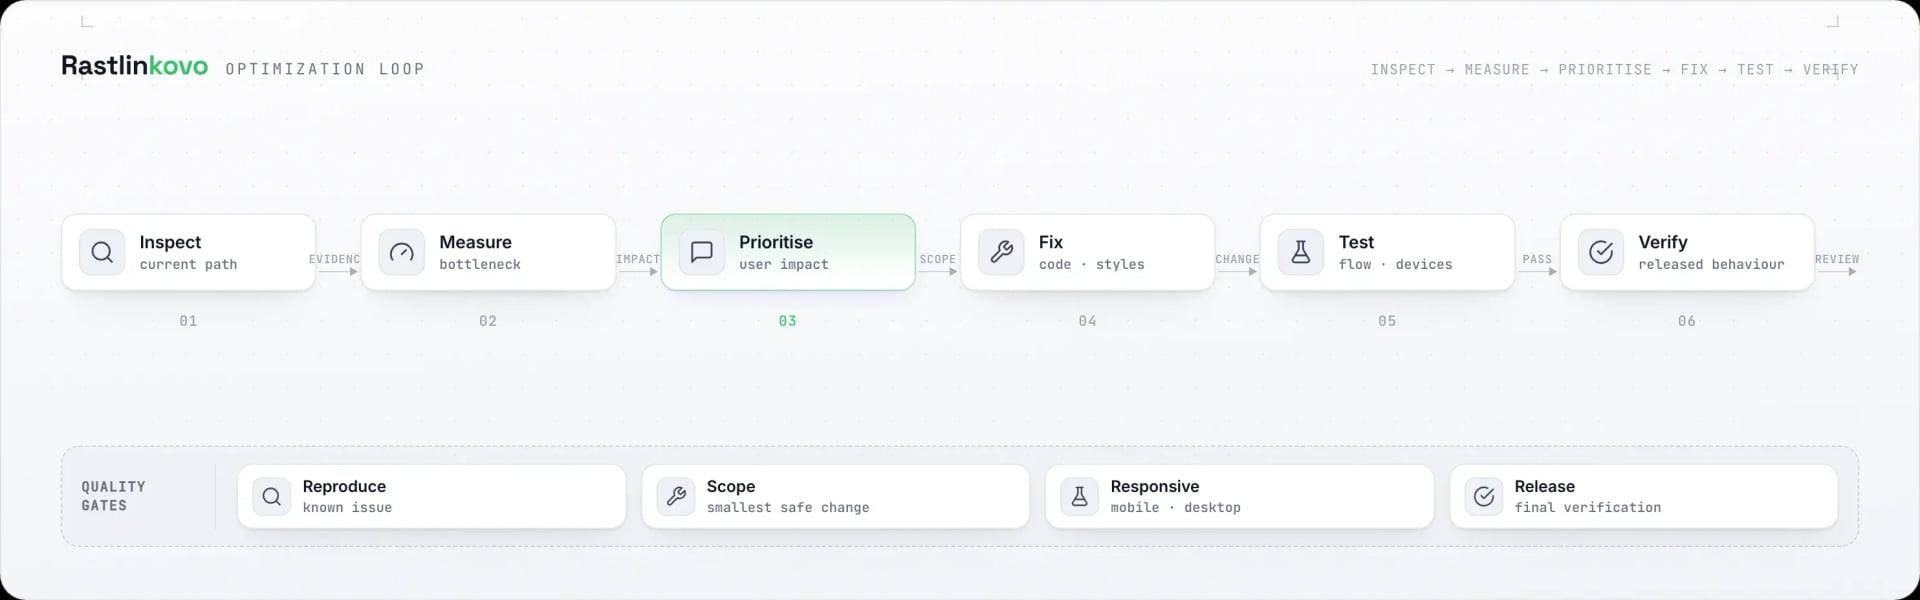1920x600 pixels.
Task: Click the flask icon in Test card
Action: click(1301, 252)
